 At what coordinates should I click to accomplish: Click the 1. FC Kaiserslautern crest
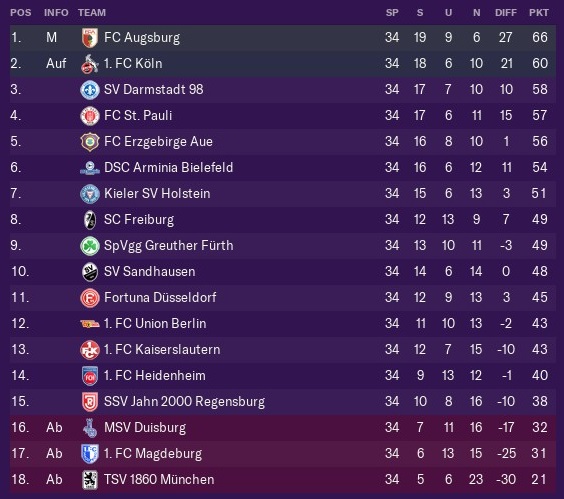[90, 350]
